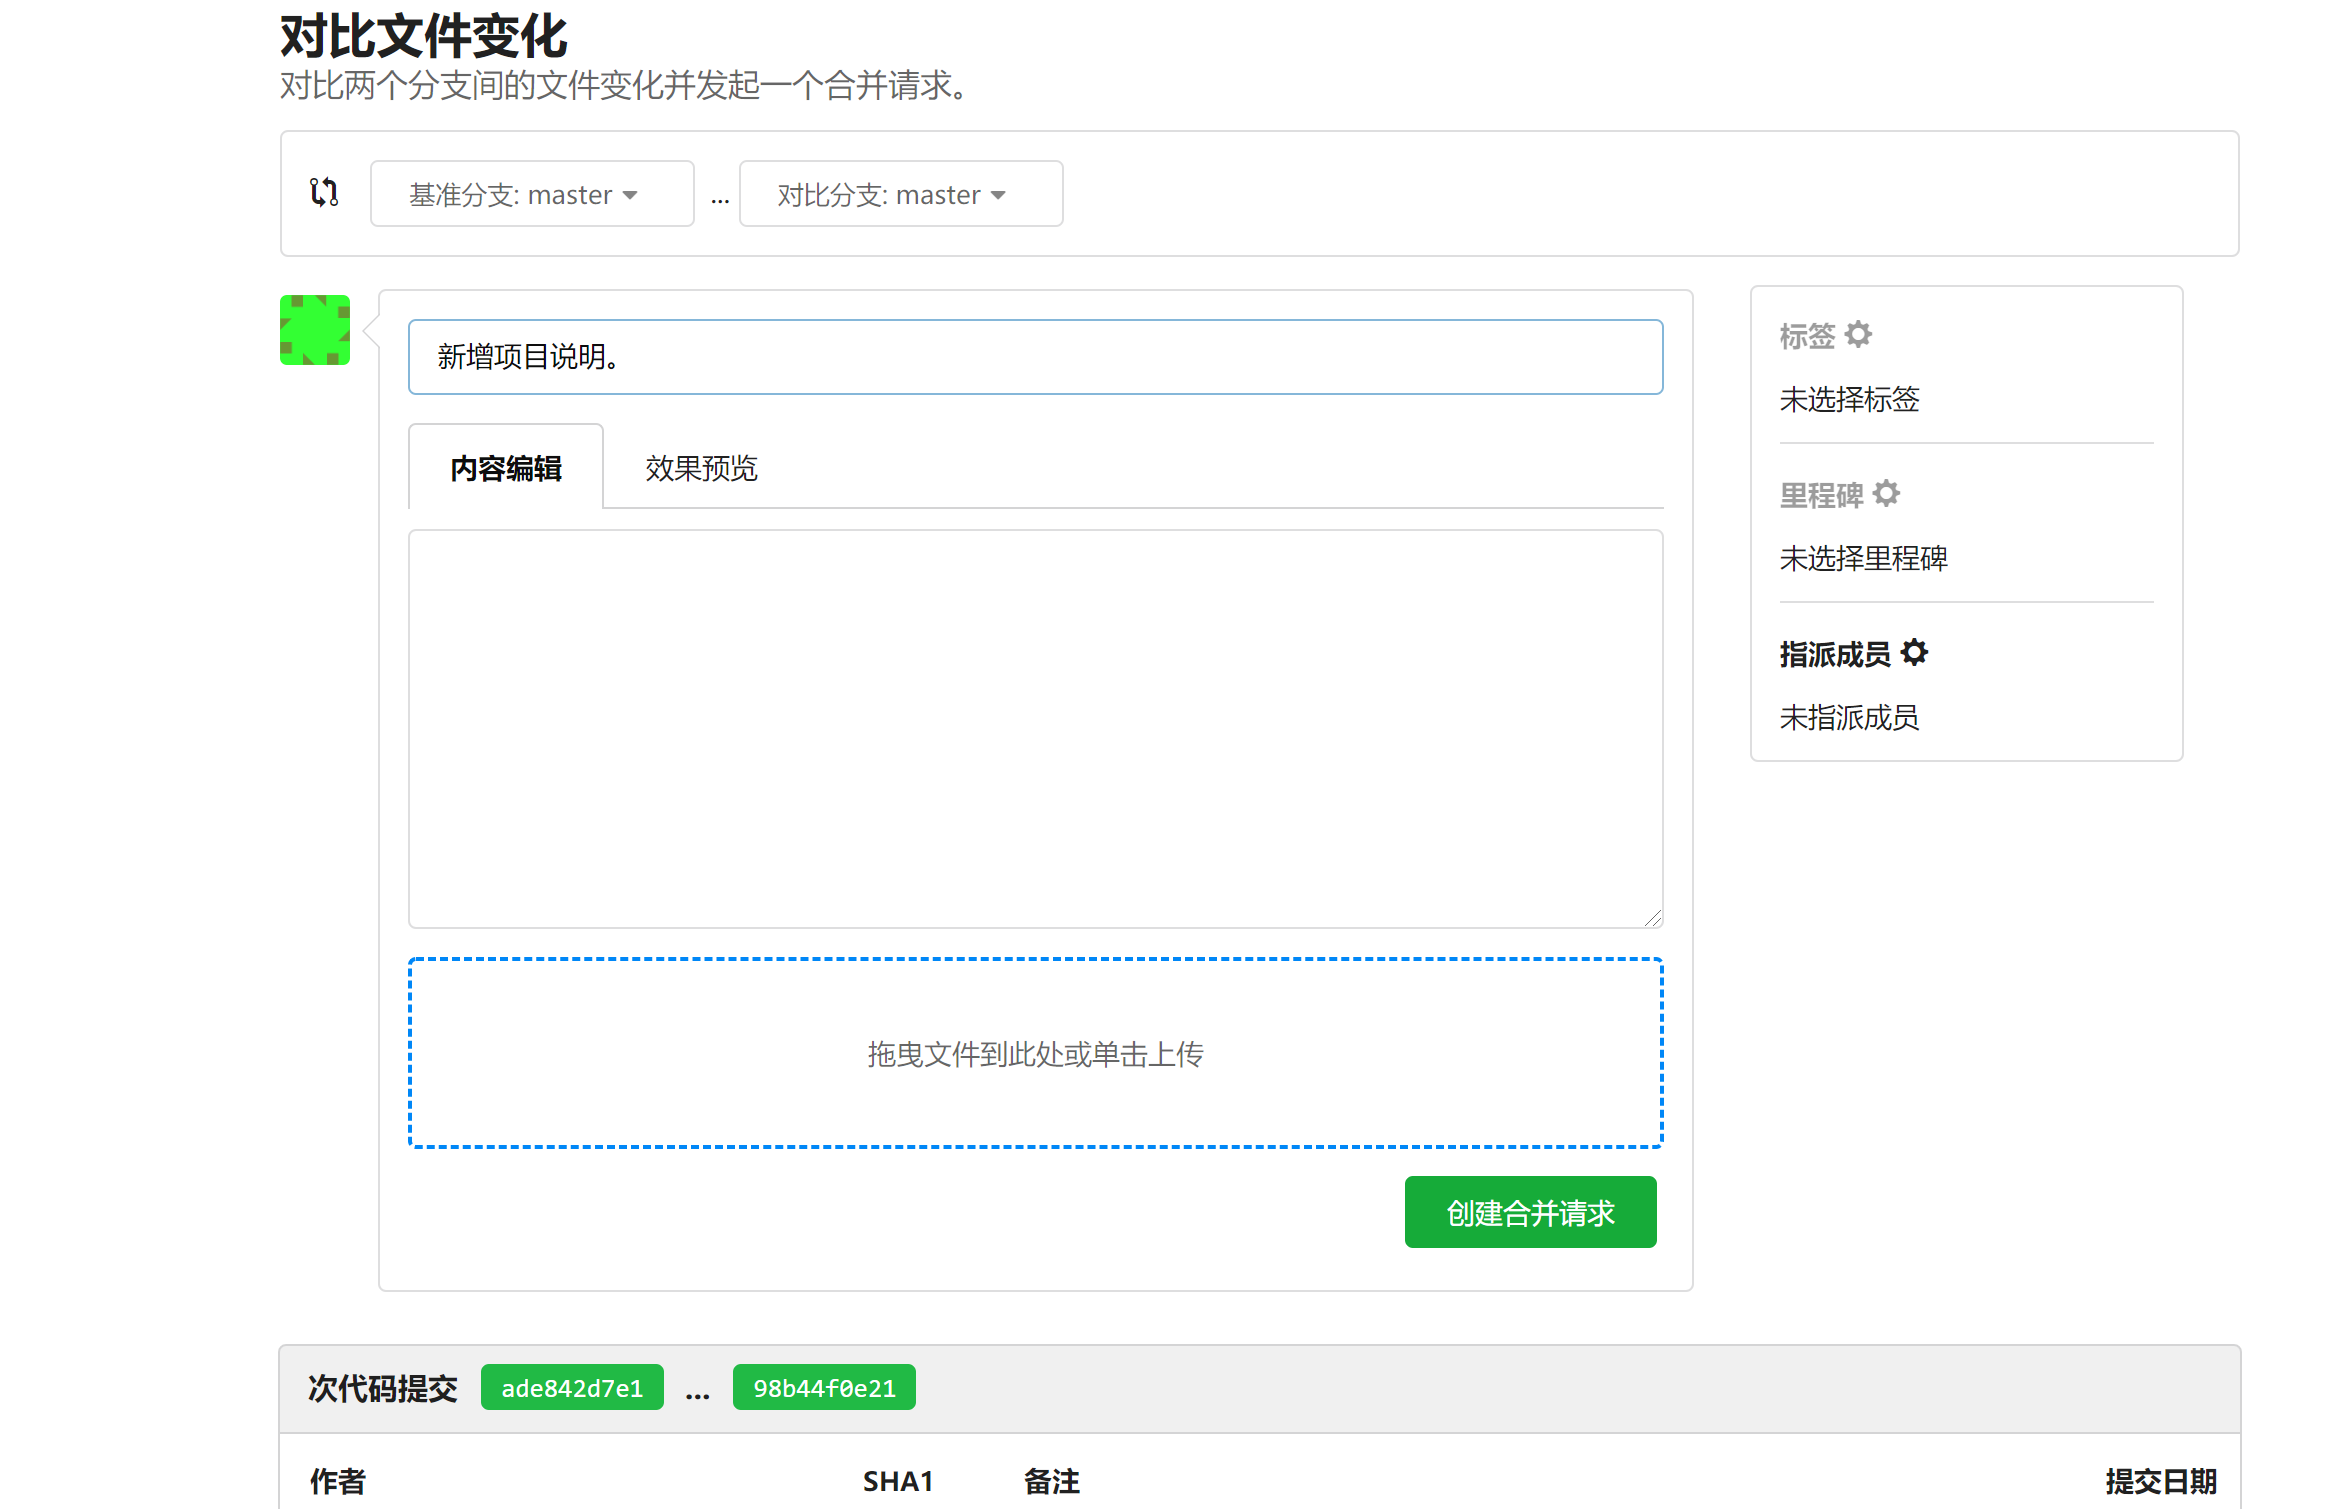Switch to the 效果预览 tab
Viewport: 2339px width, 1509px height.
[x=701, y=468]
